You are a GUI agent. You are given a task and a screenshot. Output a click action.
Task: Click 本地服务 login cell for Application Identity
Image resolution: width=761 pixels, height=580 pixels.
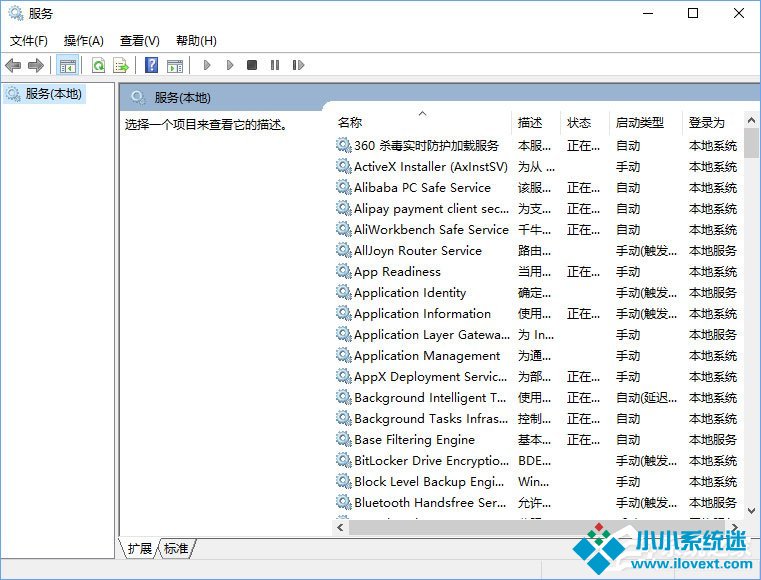[712, 292]
